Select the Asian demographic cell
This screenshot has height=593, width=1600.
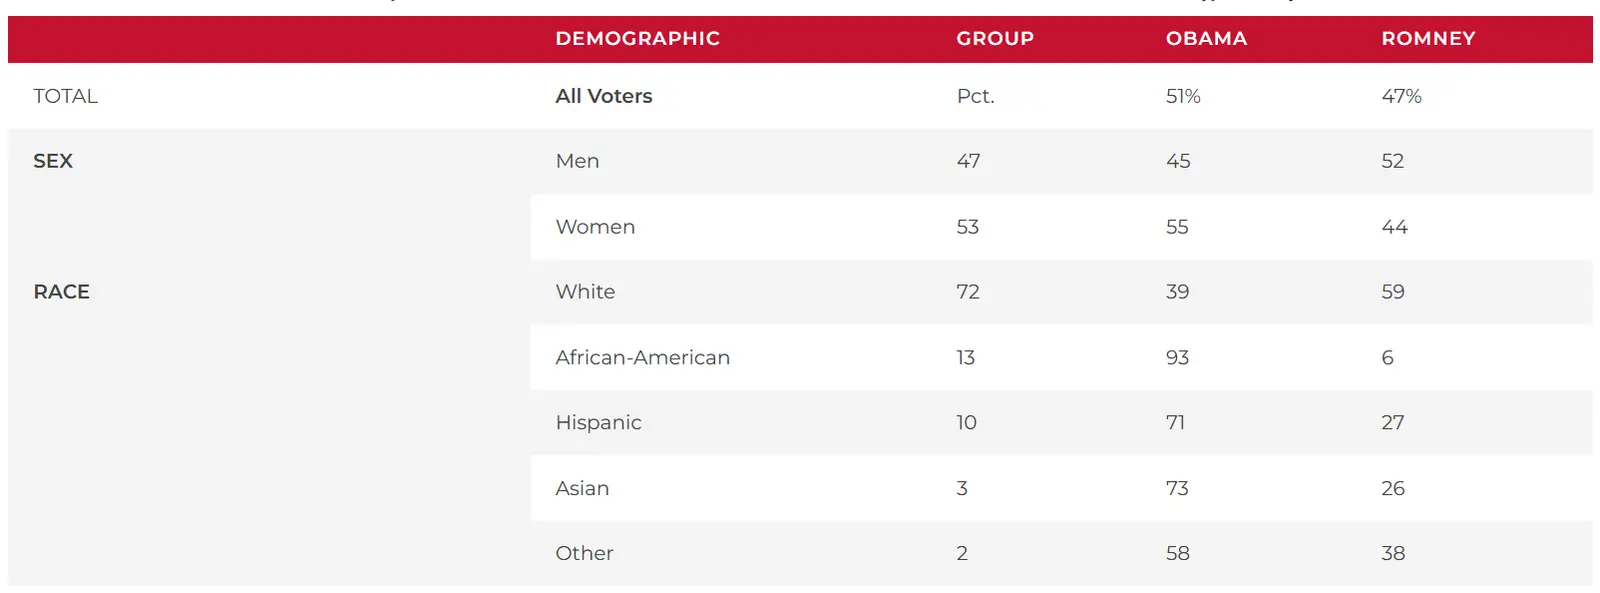tap(582, 489)
